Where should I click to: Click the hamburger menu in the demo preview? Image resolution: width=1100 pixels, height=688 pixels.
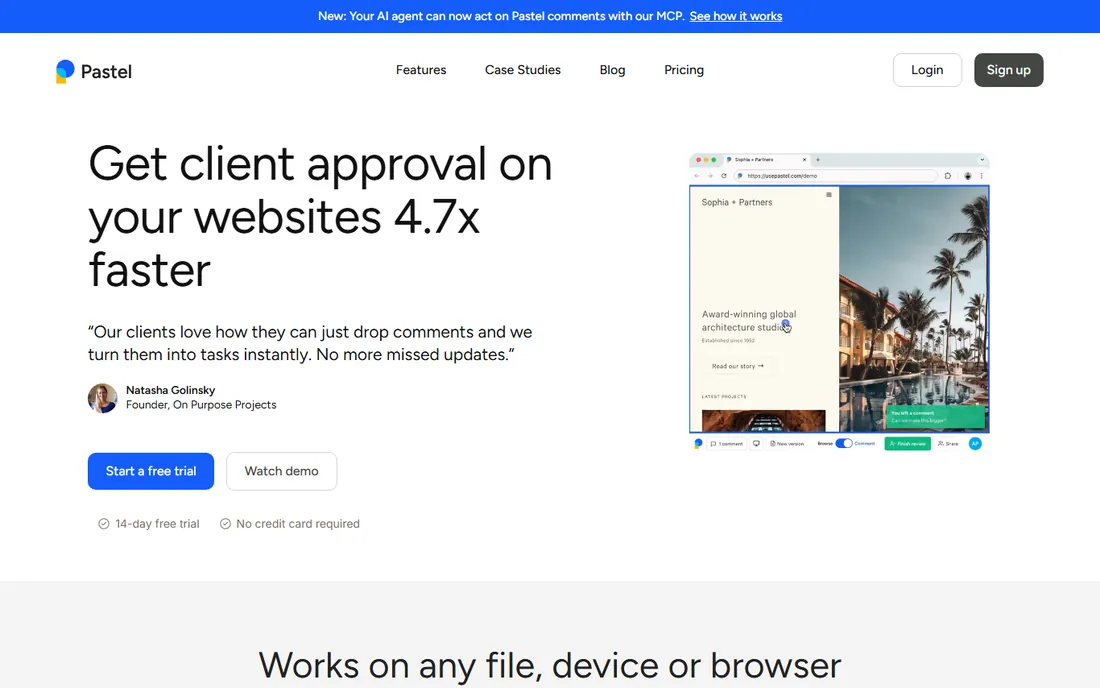tap(829, 195)
